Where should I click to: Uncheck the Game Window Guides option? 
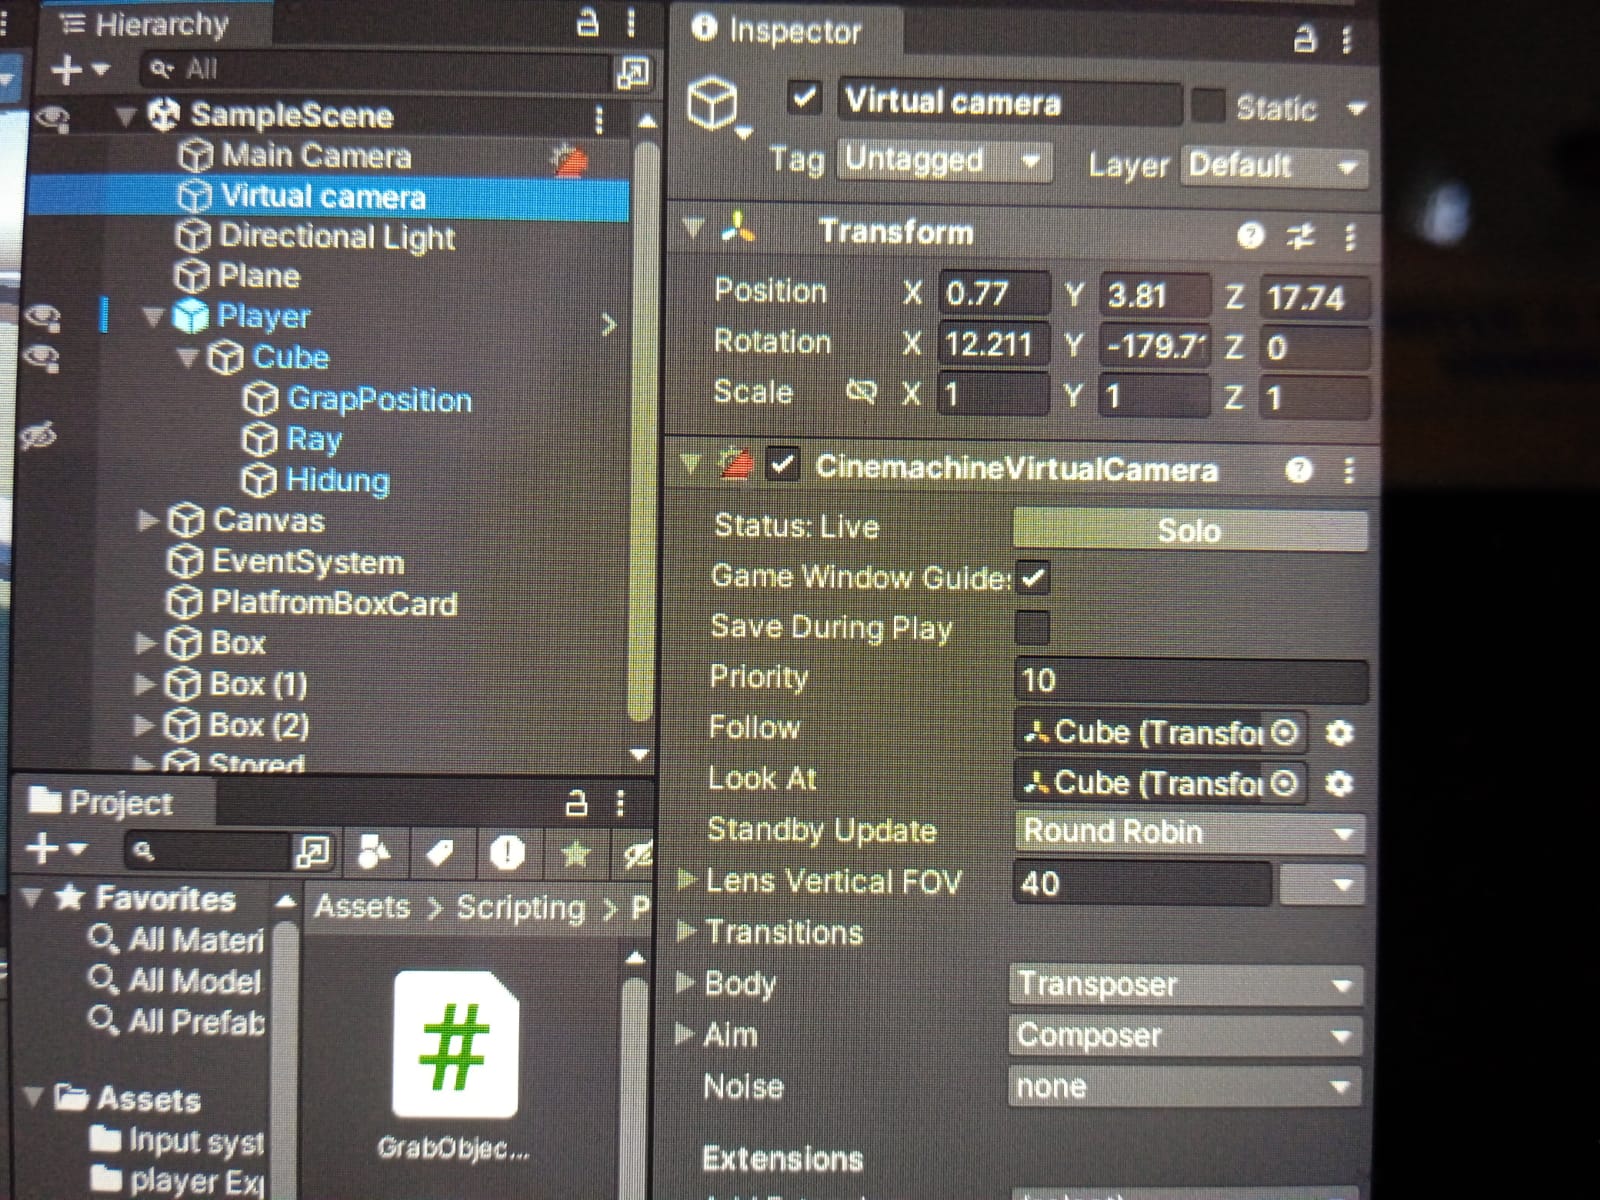point(1032,577)
